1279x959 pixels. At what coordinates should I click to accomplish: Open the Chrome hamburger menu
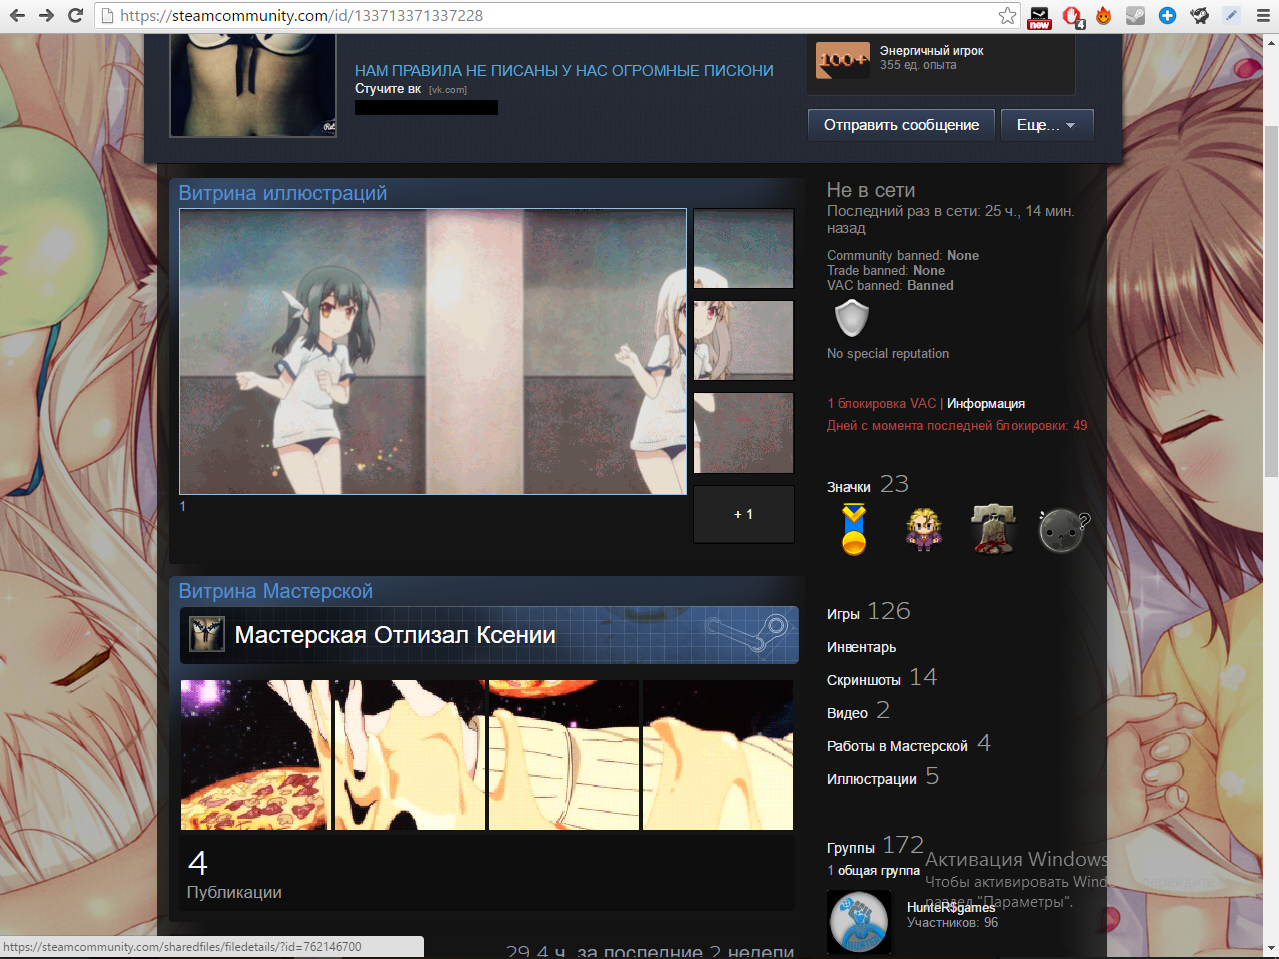point(1263,15)
